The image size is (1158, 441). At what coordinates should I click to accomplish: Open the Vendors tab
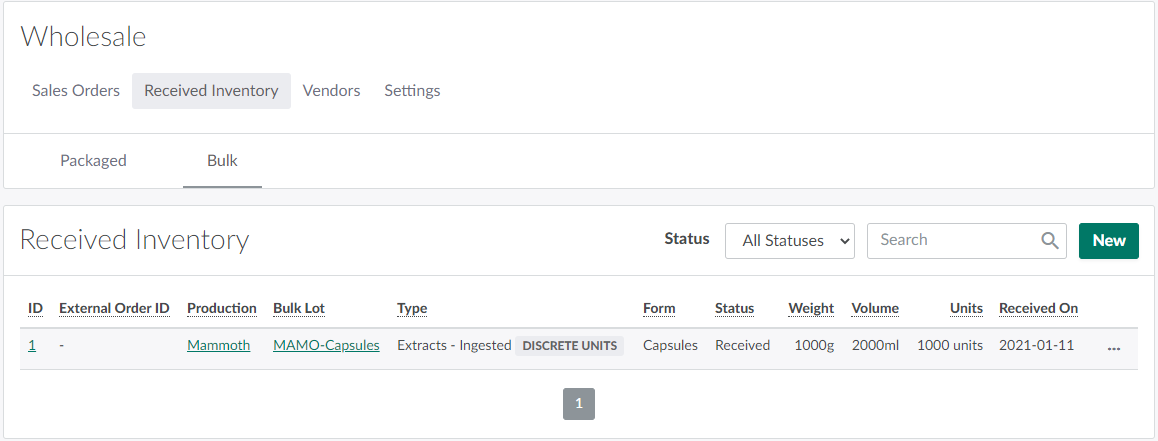click(331, 91)
